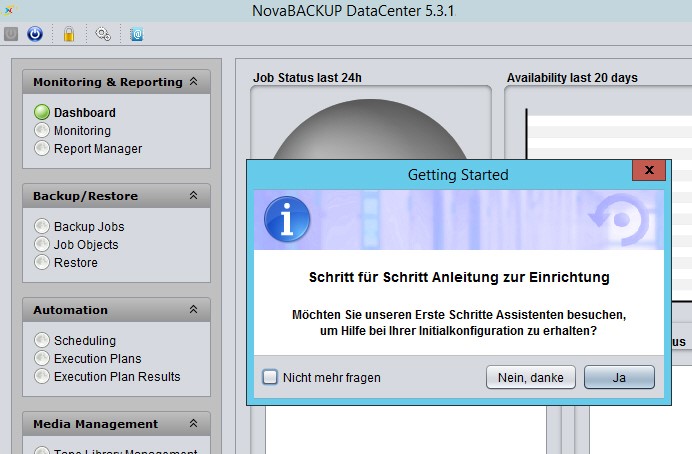Collapse the Media Management panel
Viewport: 692px width, 454px height.
pyautogui.click(x=193, y=424)
